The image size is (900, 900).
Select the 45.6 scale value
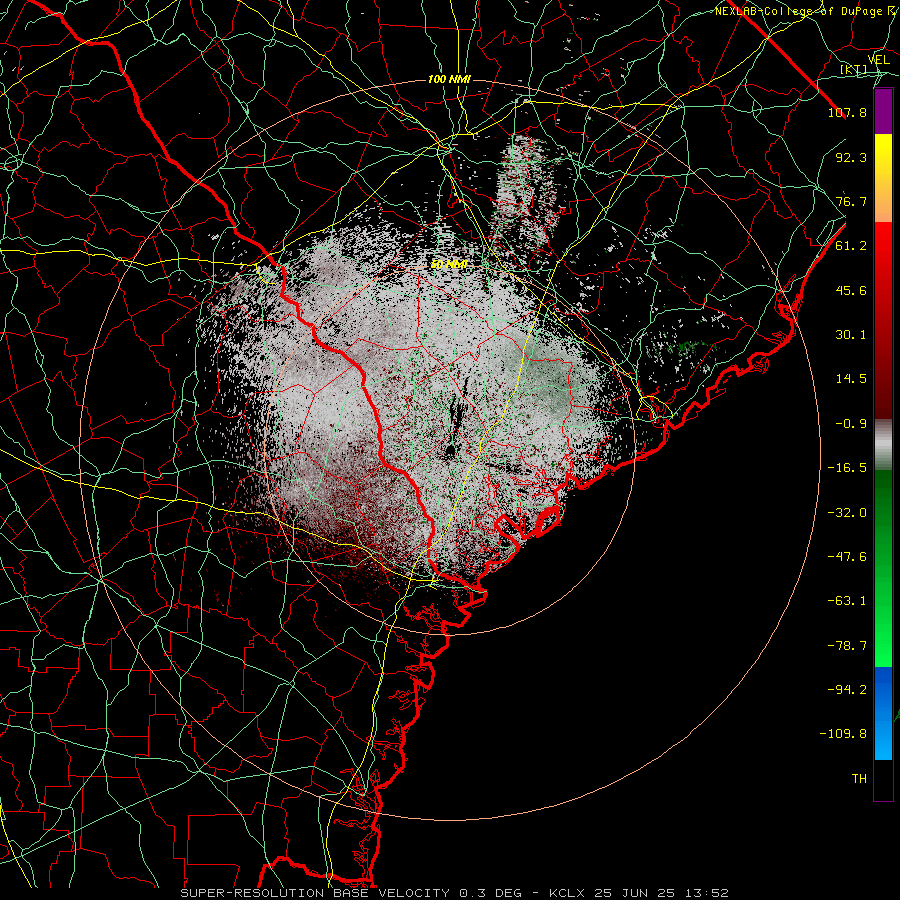tap(851, 290)
